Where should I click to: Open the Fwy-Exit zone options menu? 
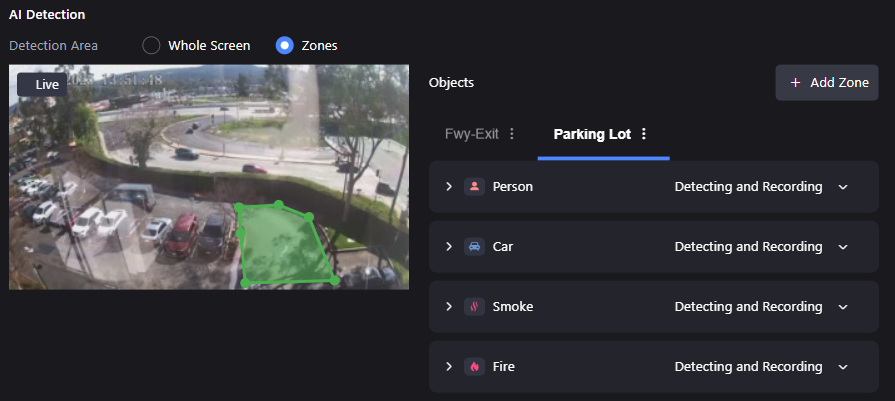512,134
